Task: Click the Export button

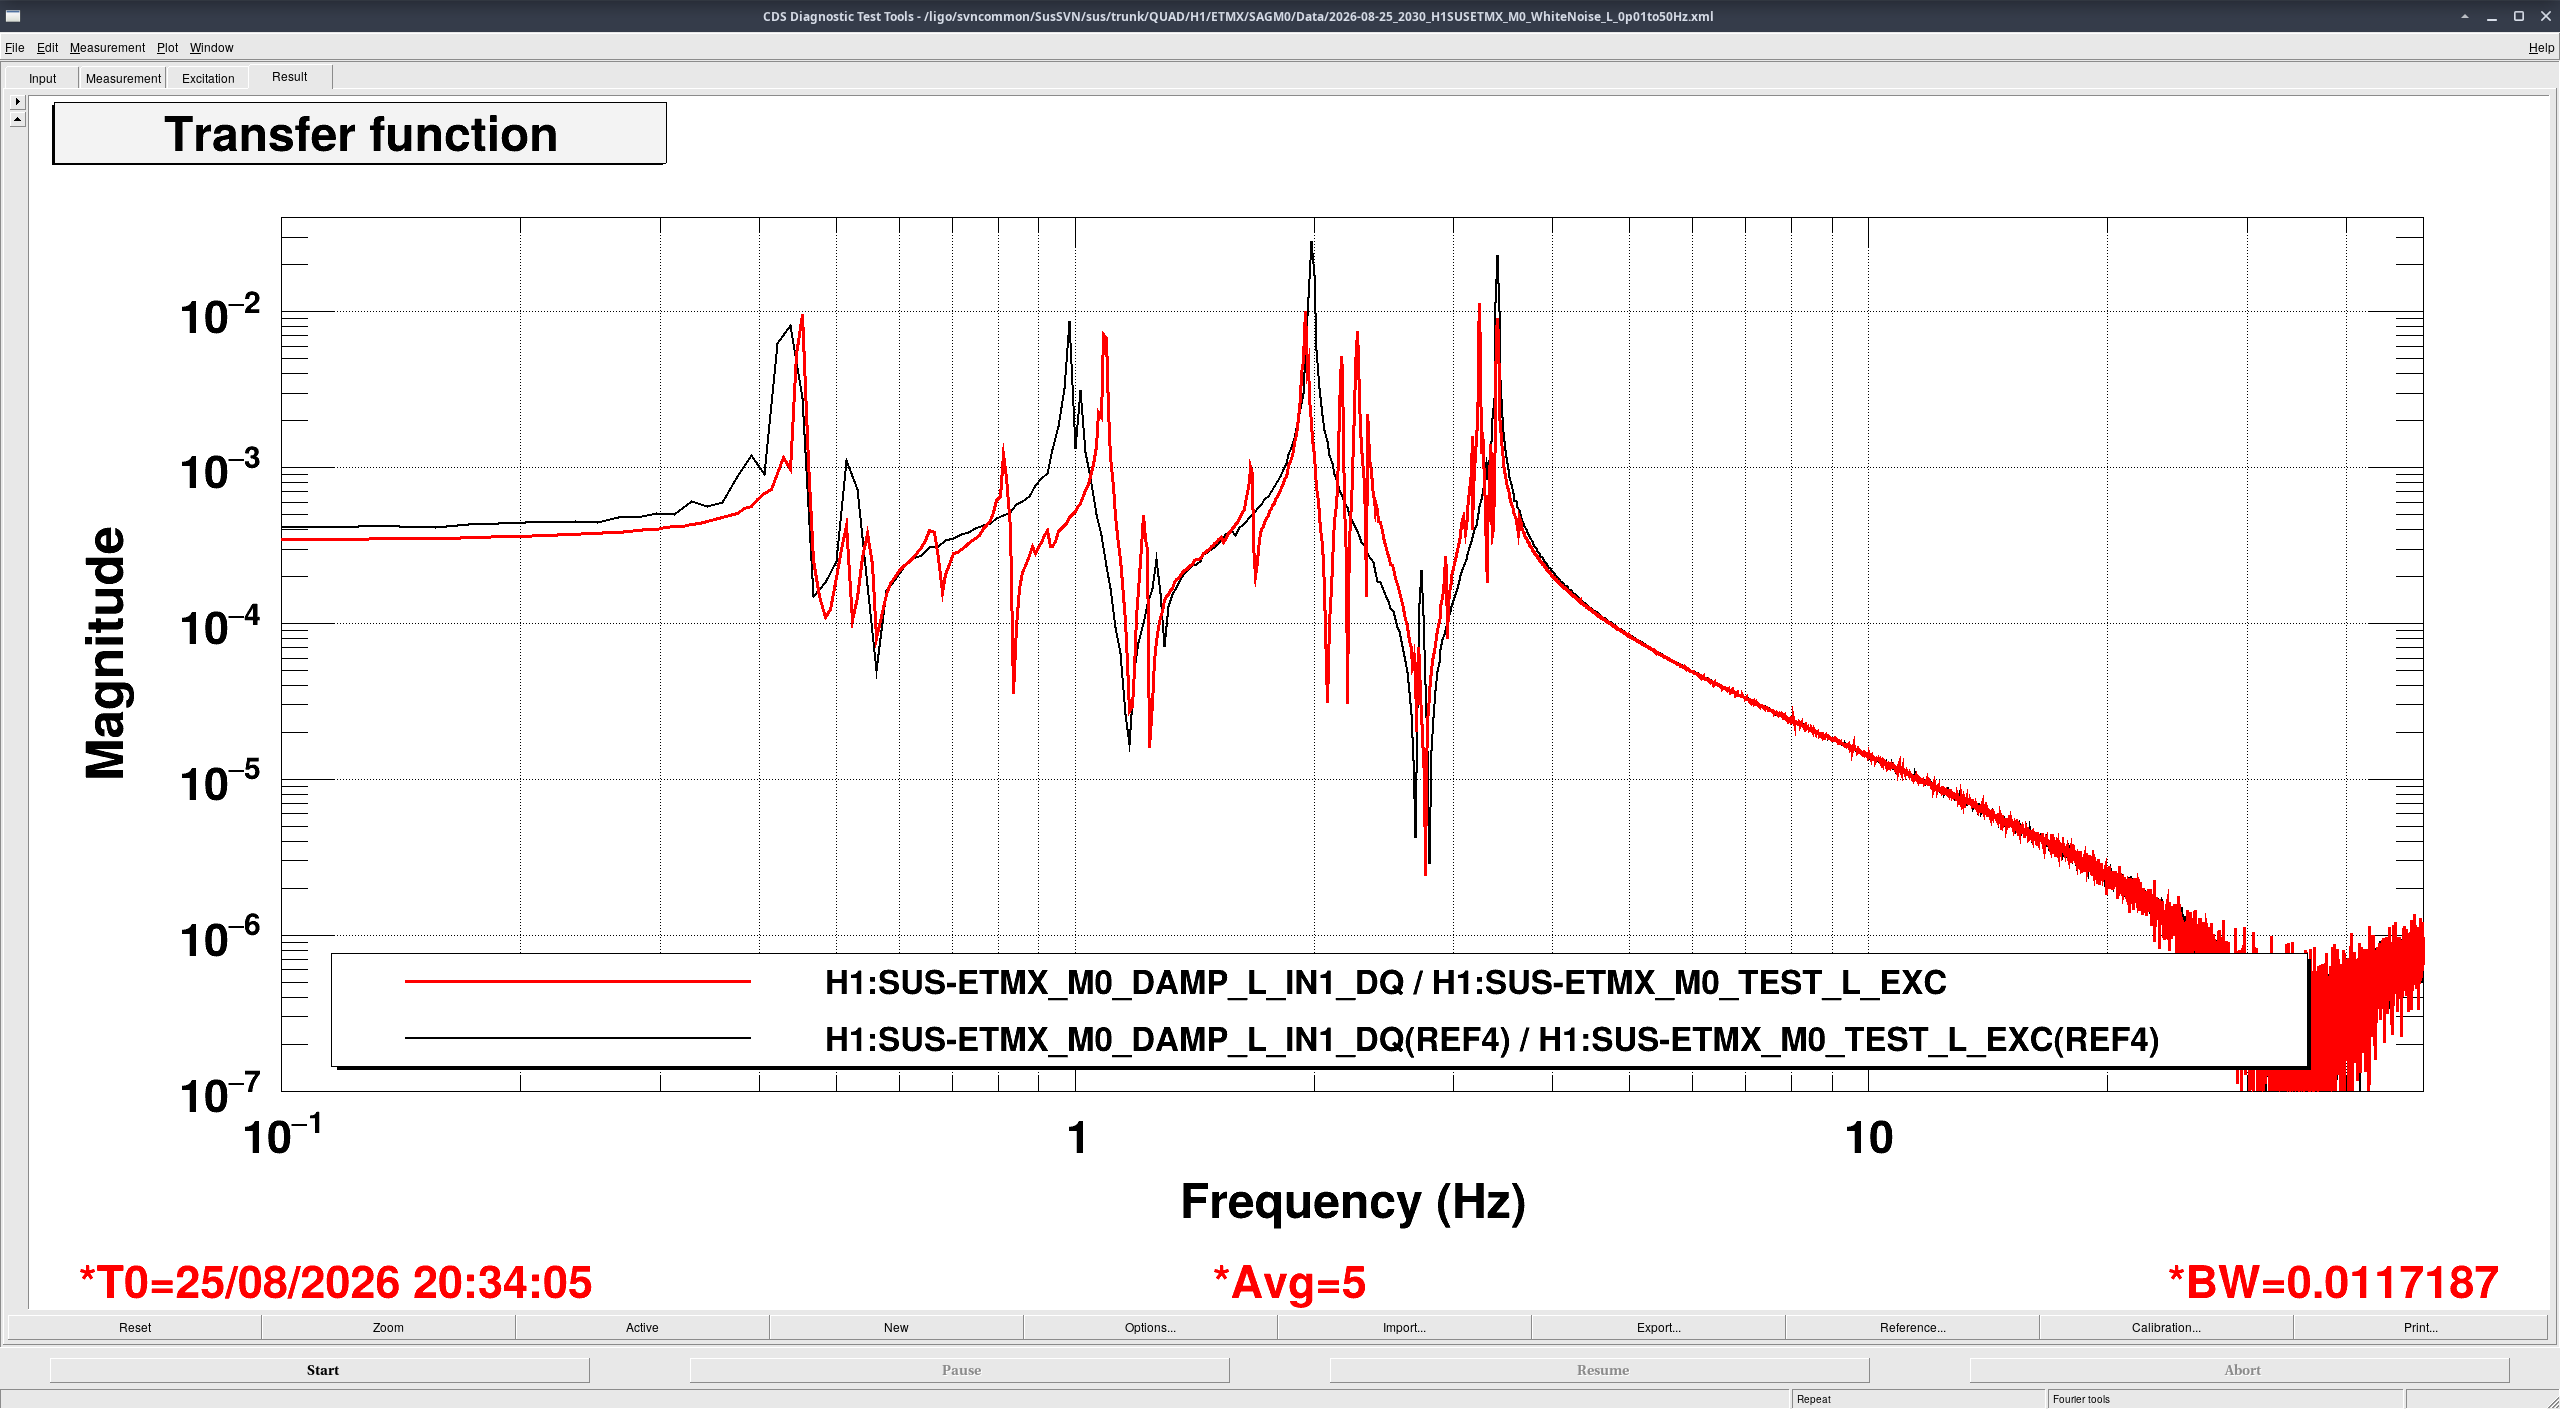Action: [x=1658, y=1327]
